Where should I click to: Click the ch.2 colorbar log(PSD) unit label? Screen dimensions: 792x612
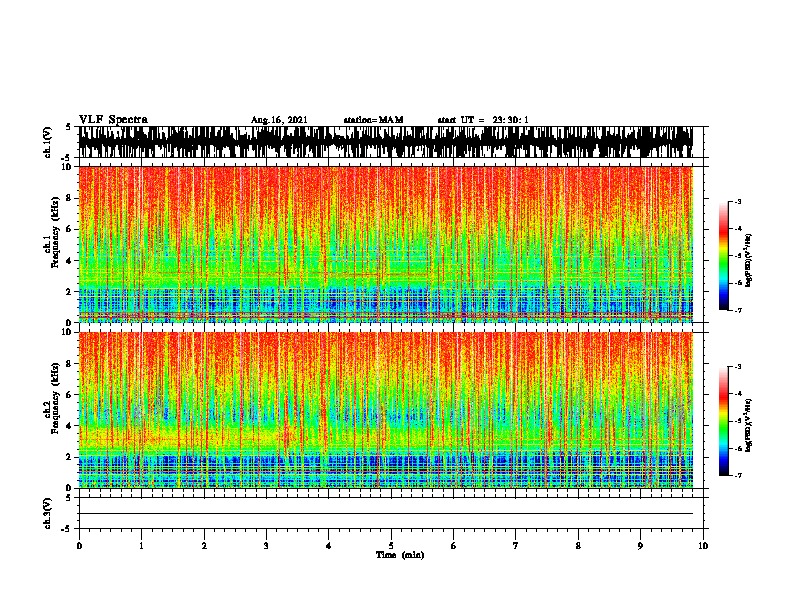748,425
